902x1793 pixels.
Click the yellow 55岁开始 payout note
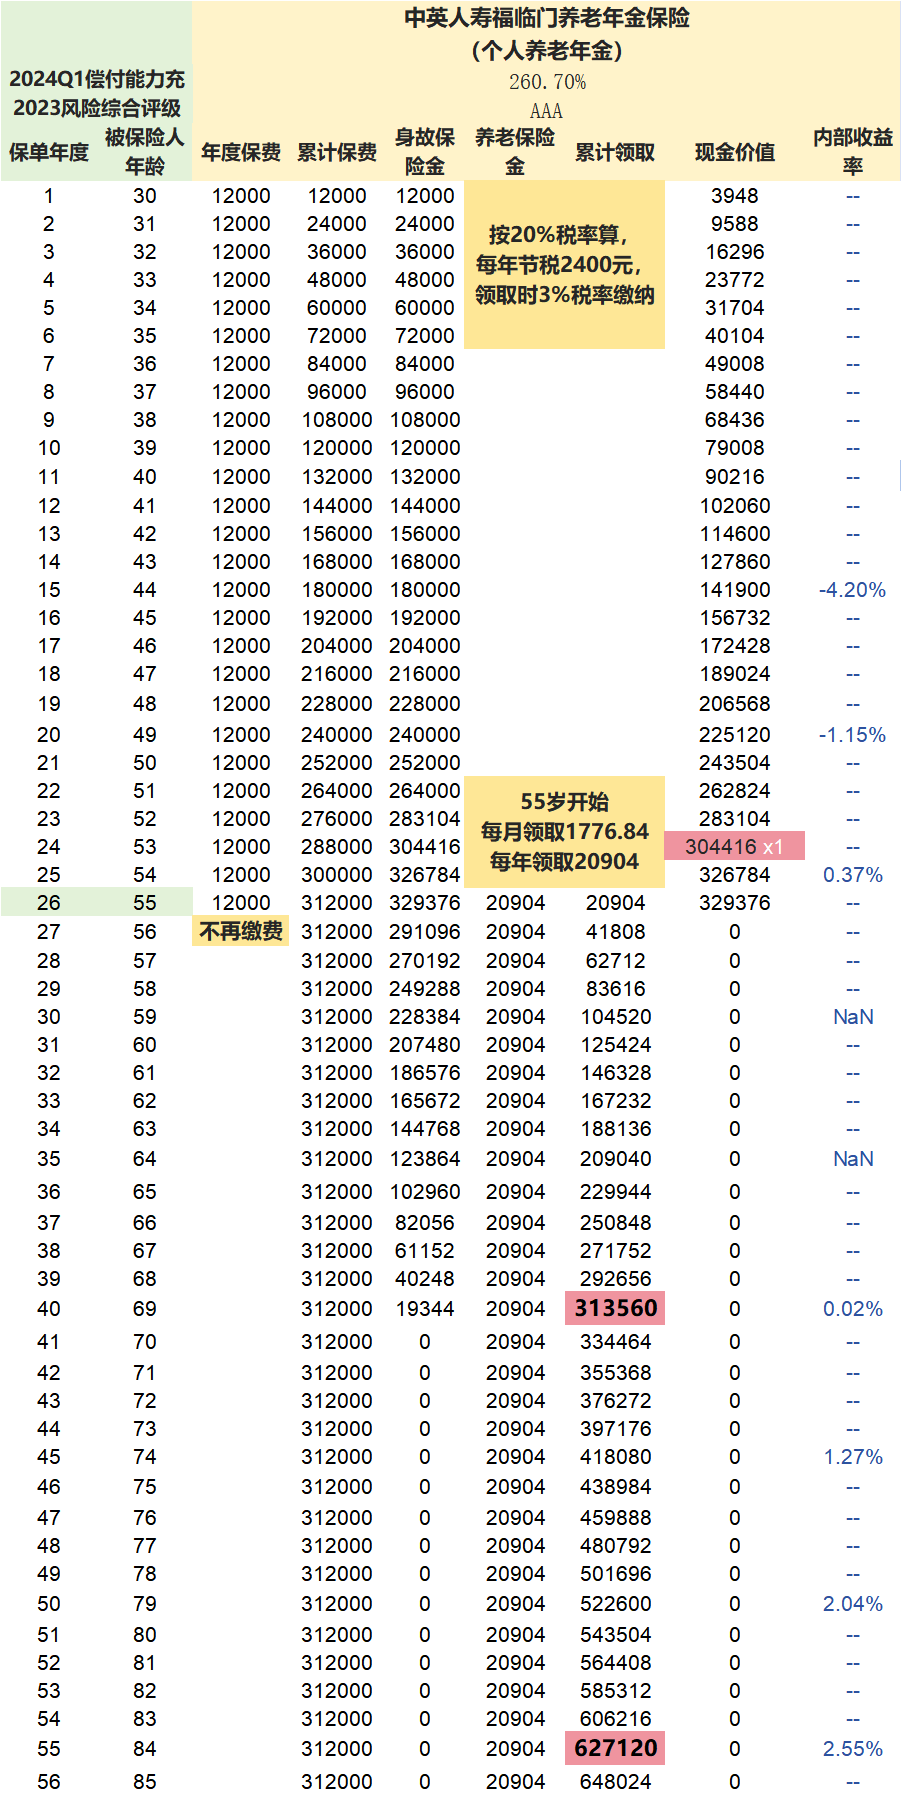[x=565, y=832]
